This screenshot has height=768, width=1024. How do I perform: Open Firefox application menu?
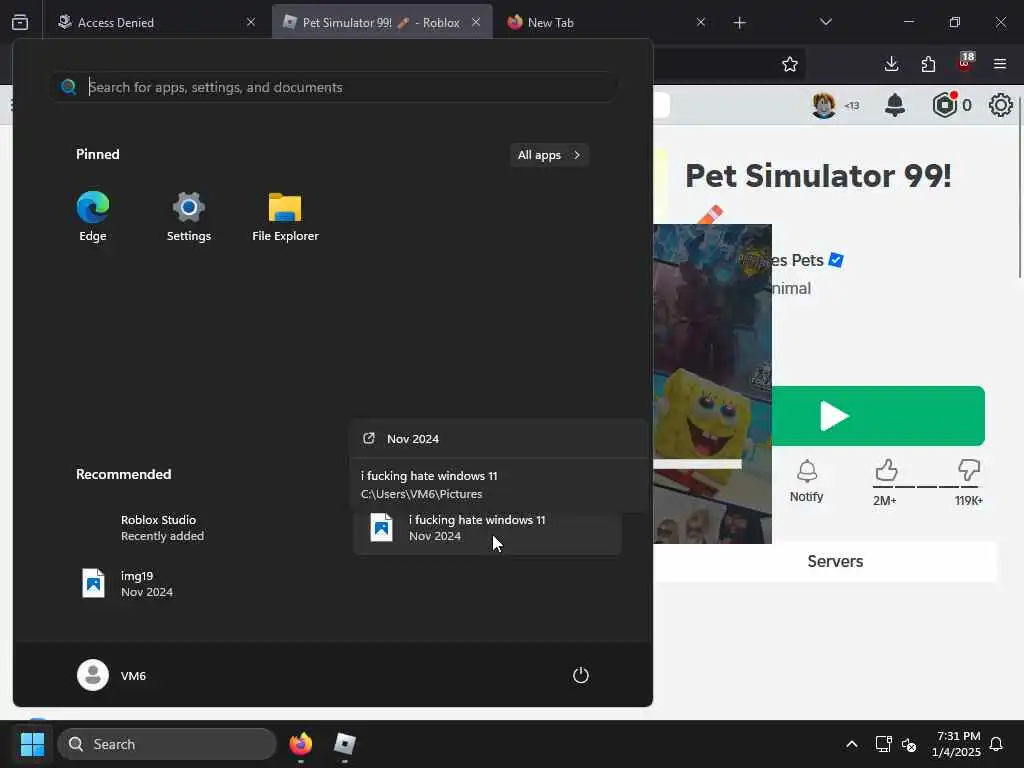(x=1000, y=64)
